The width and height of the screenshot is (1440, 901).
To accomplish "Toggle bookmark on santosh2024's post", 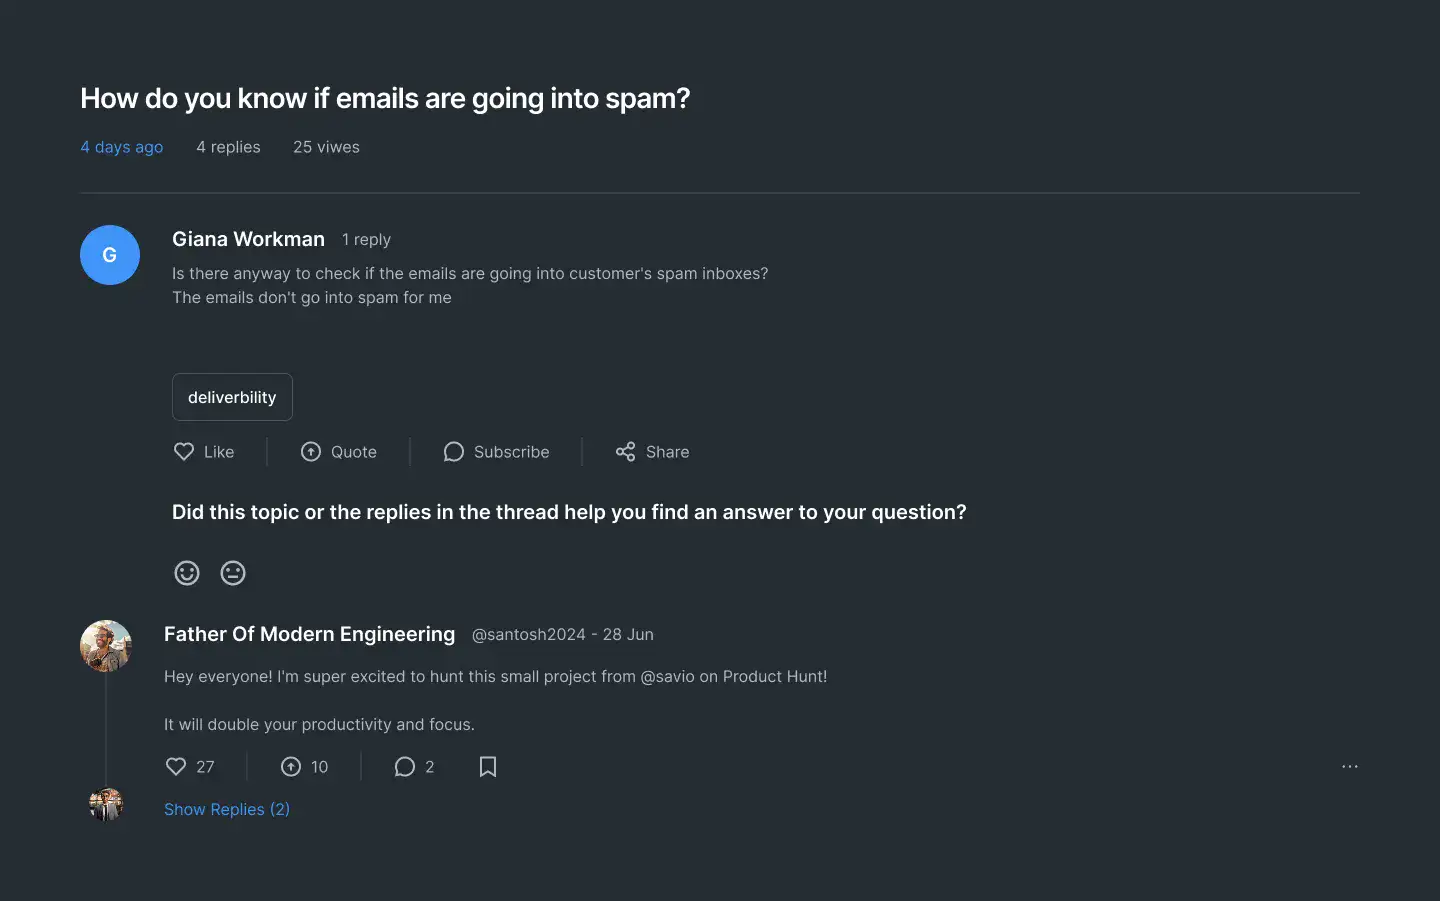I will click(x=488, y=767).
